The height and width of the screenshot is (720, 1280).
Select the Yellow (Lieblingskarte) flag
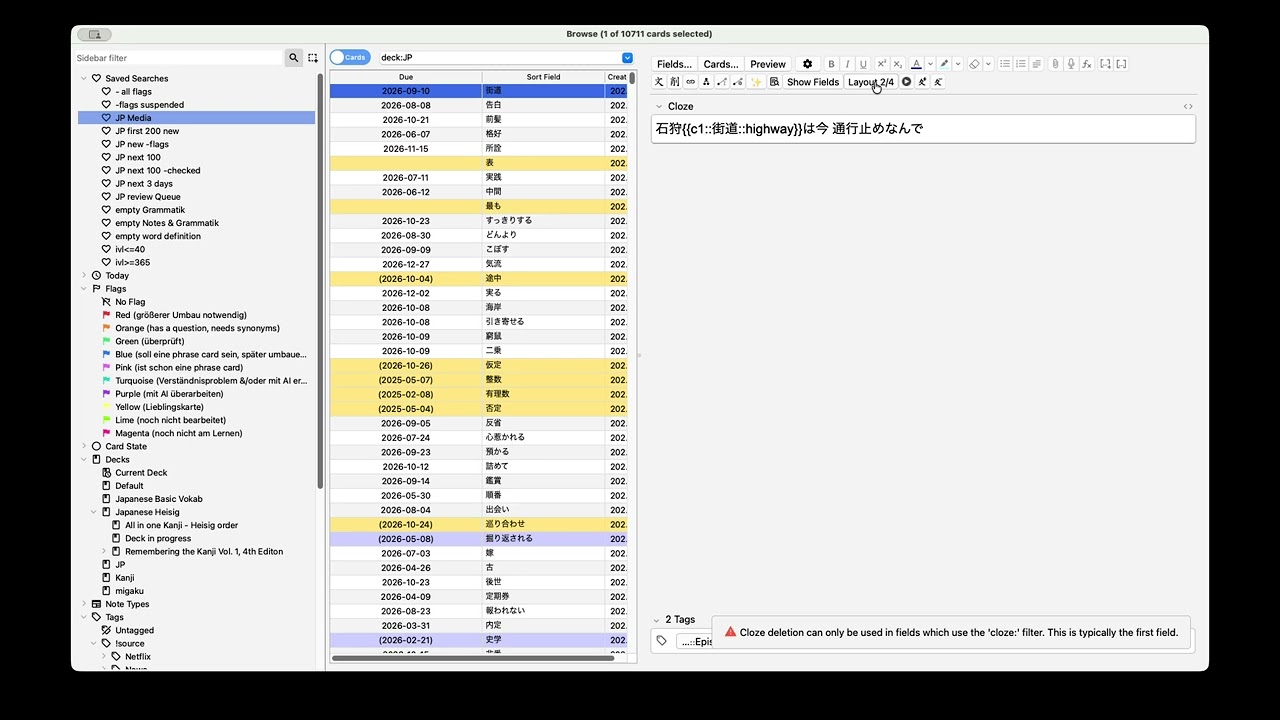tap(159, 407)
